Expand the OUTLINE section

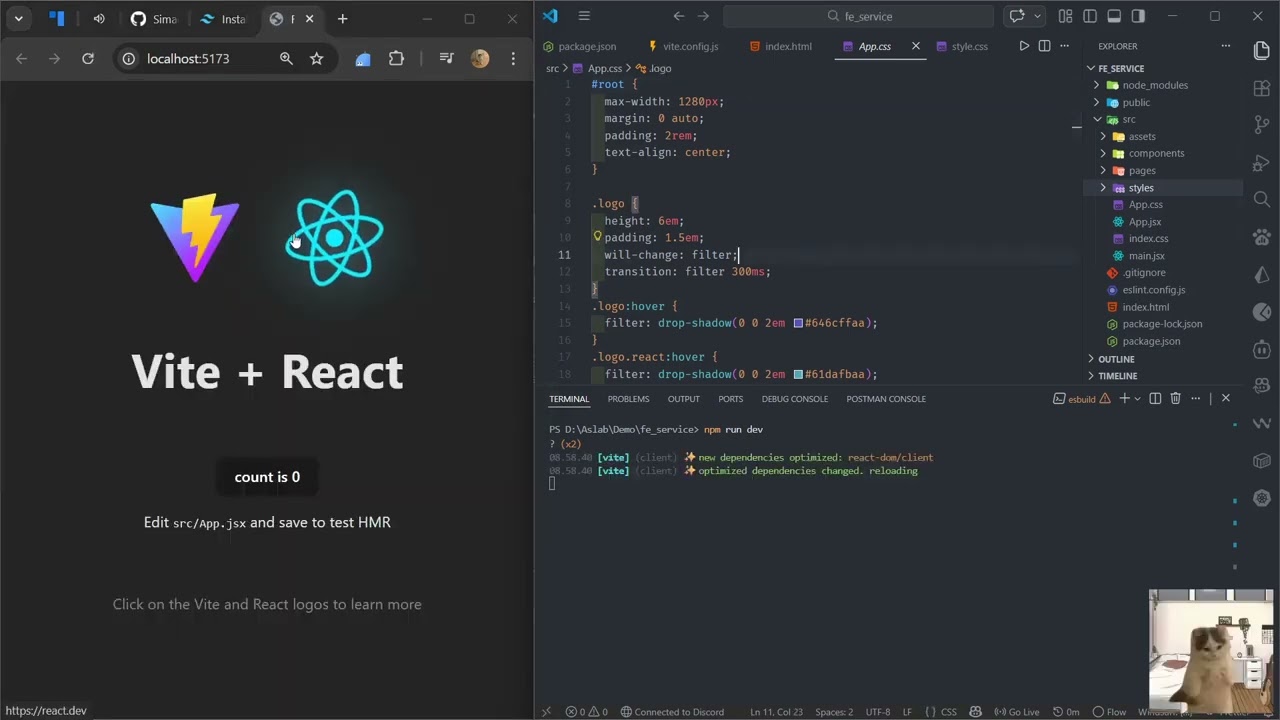[1116, 359]
